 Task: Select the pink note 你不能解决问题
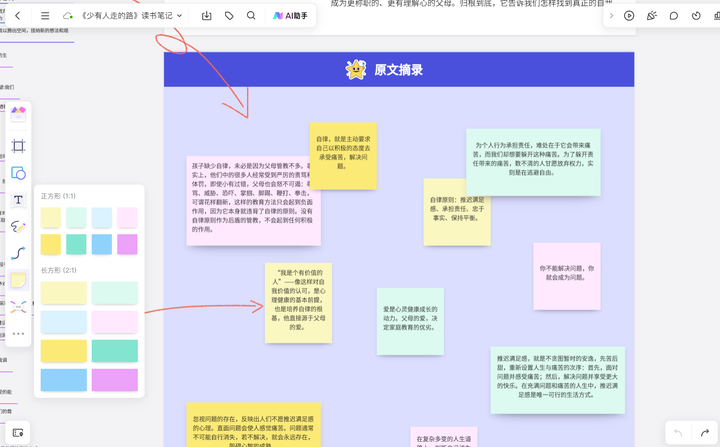pos(567,276)
